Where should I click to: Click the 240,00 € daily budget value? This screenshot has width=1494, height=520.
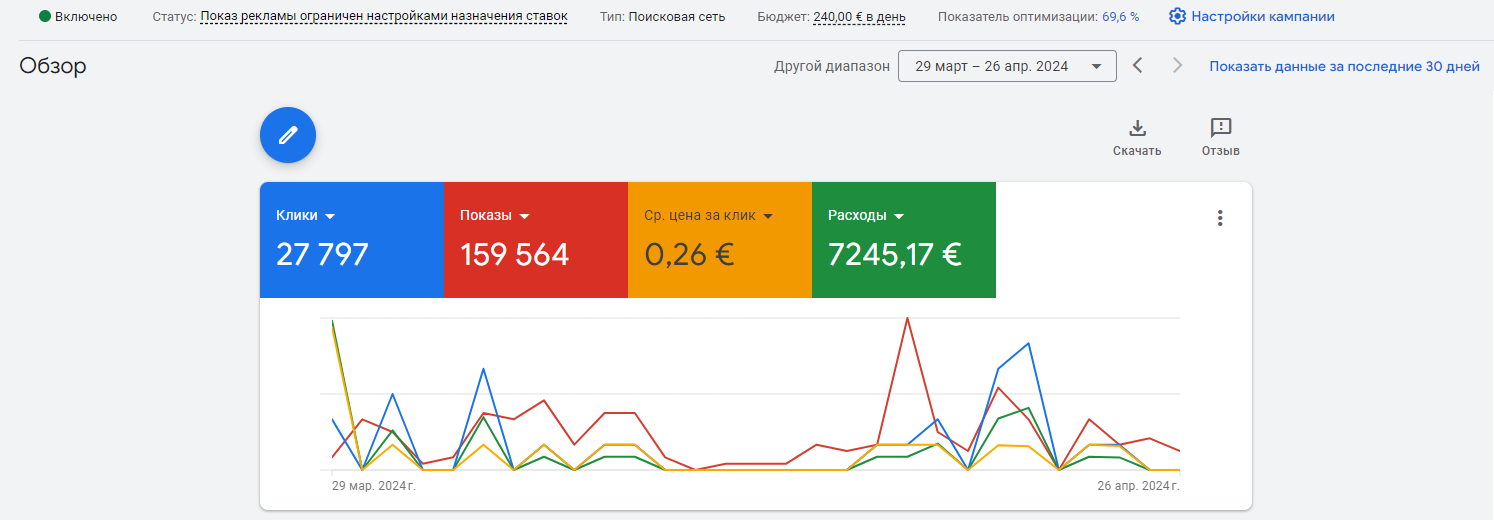point(860,17)
